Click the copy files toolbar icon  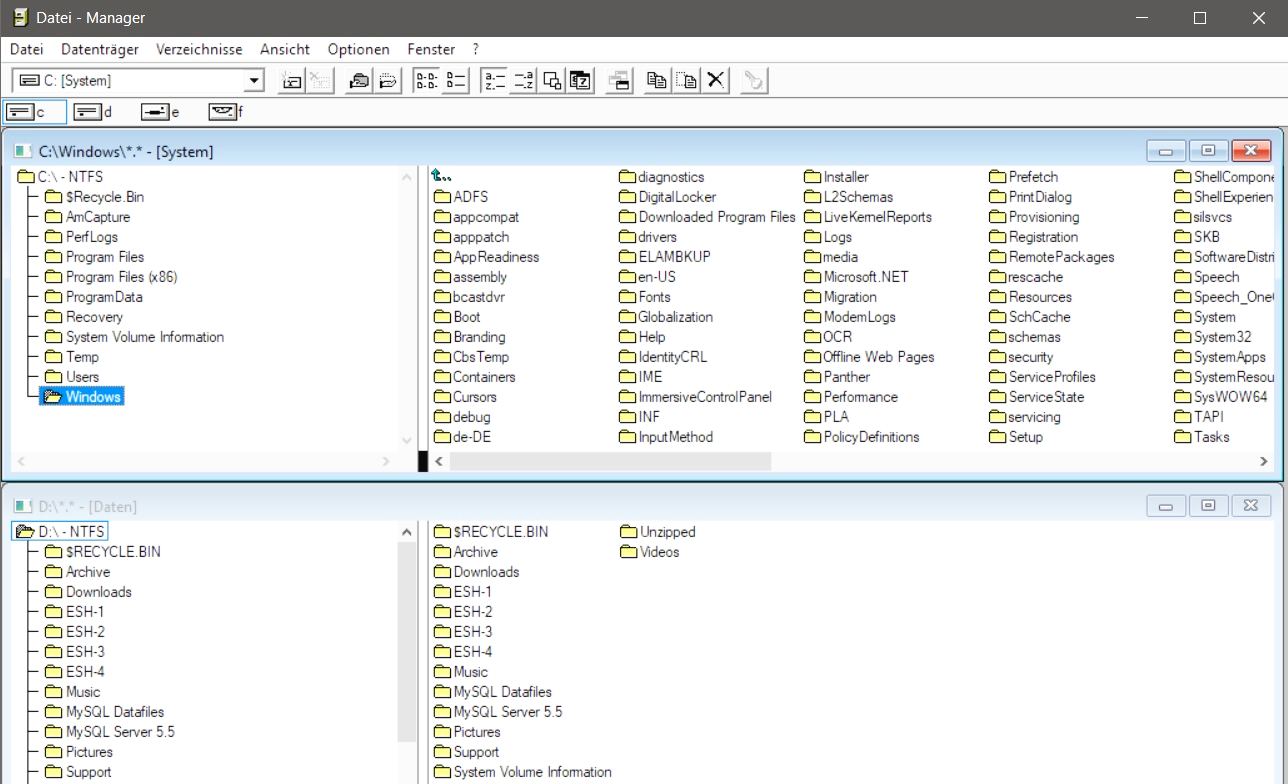[x=657, y=81]
